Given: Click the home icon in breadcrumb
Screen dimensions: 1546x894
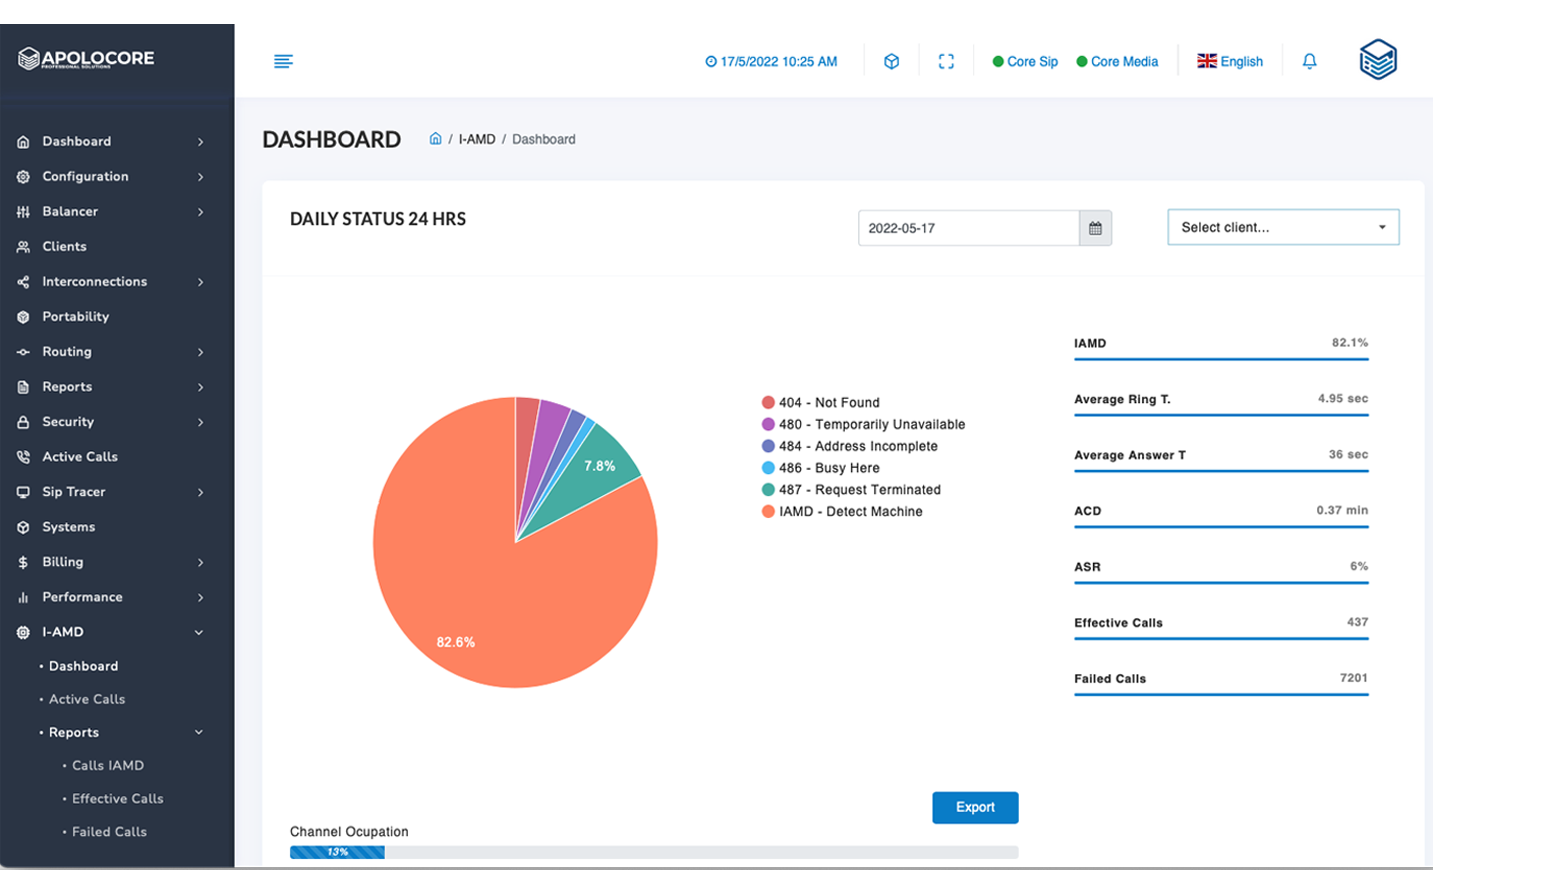Looking at the screenshot, I should click(x=435, y=139).
